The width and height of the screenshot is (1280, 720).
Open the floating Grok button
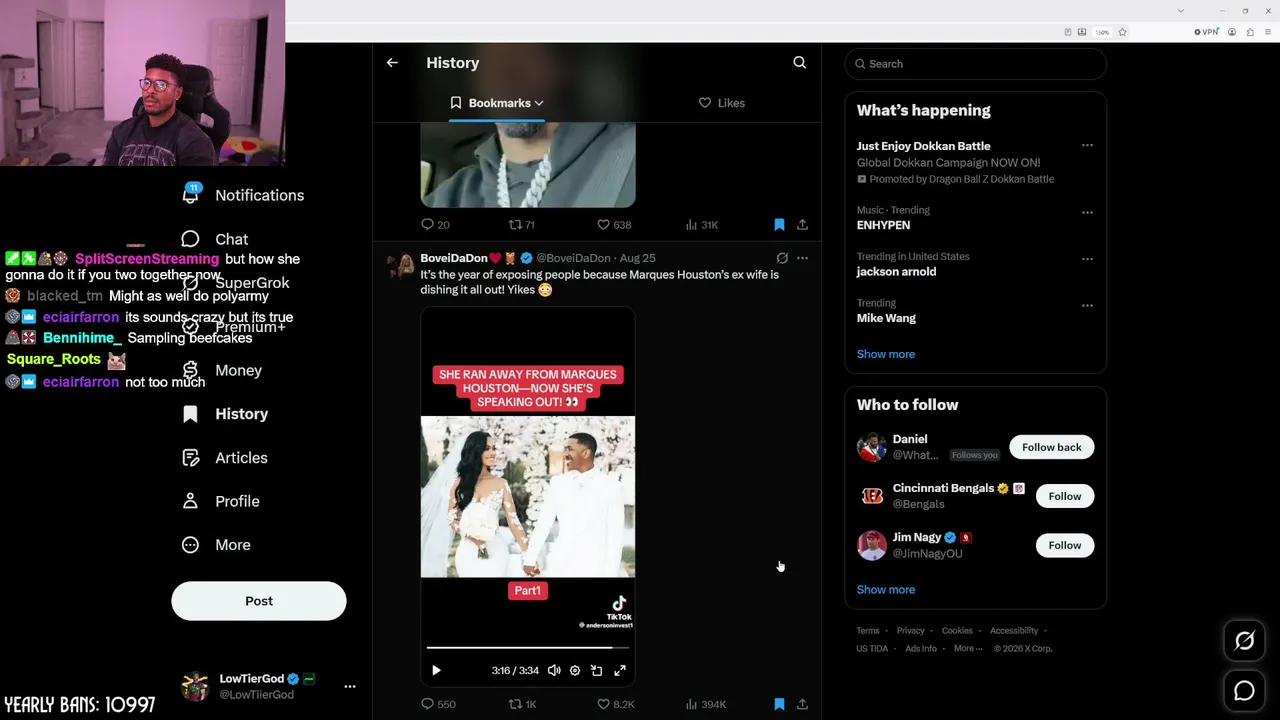[x=1244, y=641]
